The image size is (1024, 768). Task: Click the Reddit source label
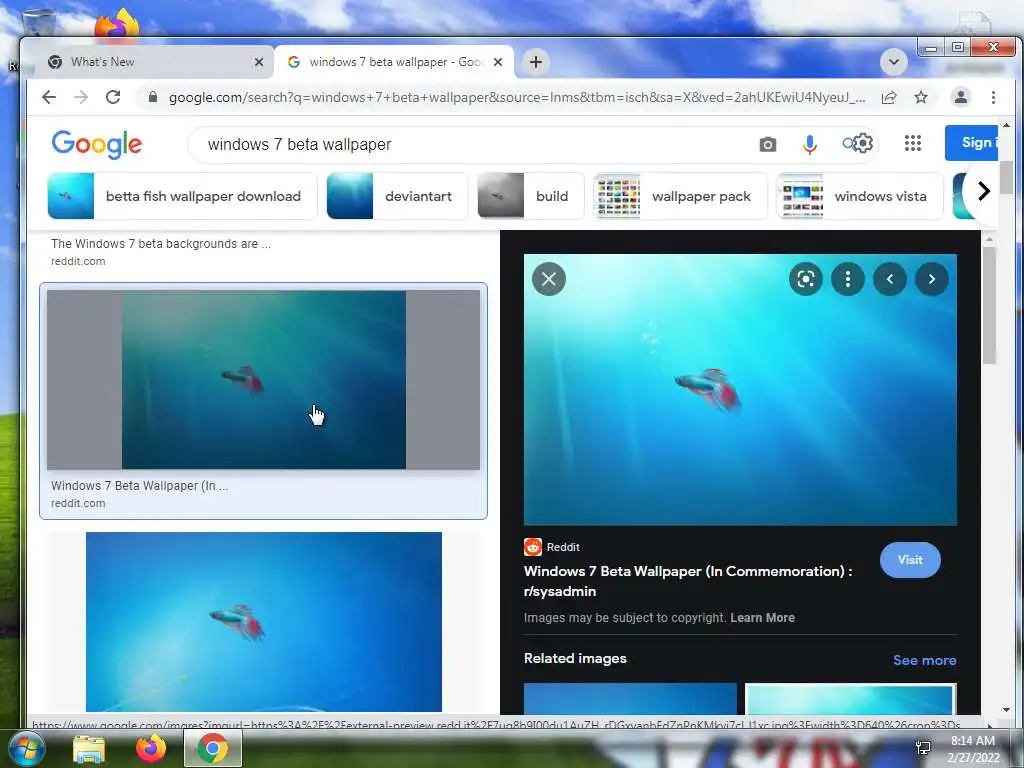[562, 547]
